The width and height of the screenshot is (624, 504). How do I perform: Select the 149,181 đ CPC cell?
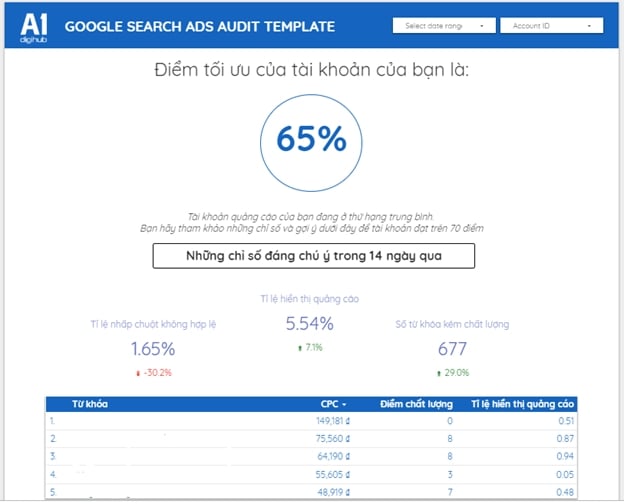[x=333, y=421]
